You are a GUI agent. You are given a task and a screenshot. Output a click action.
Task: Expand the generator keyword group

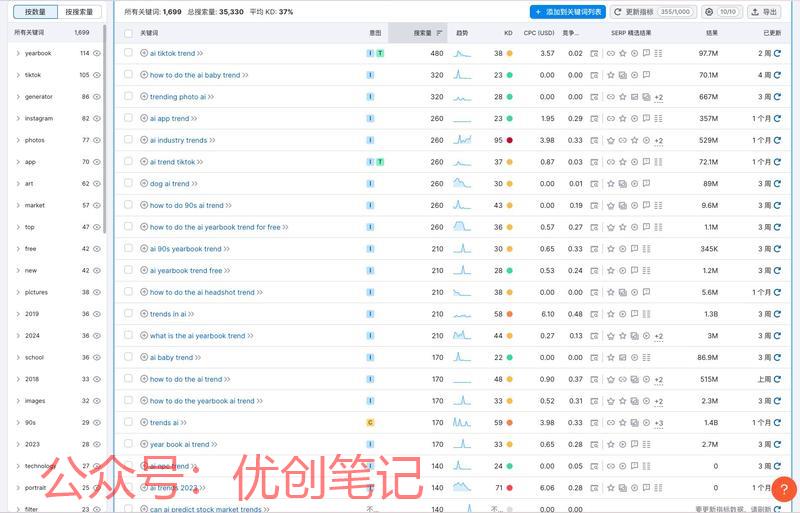(x=18, y=96)
